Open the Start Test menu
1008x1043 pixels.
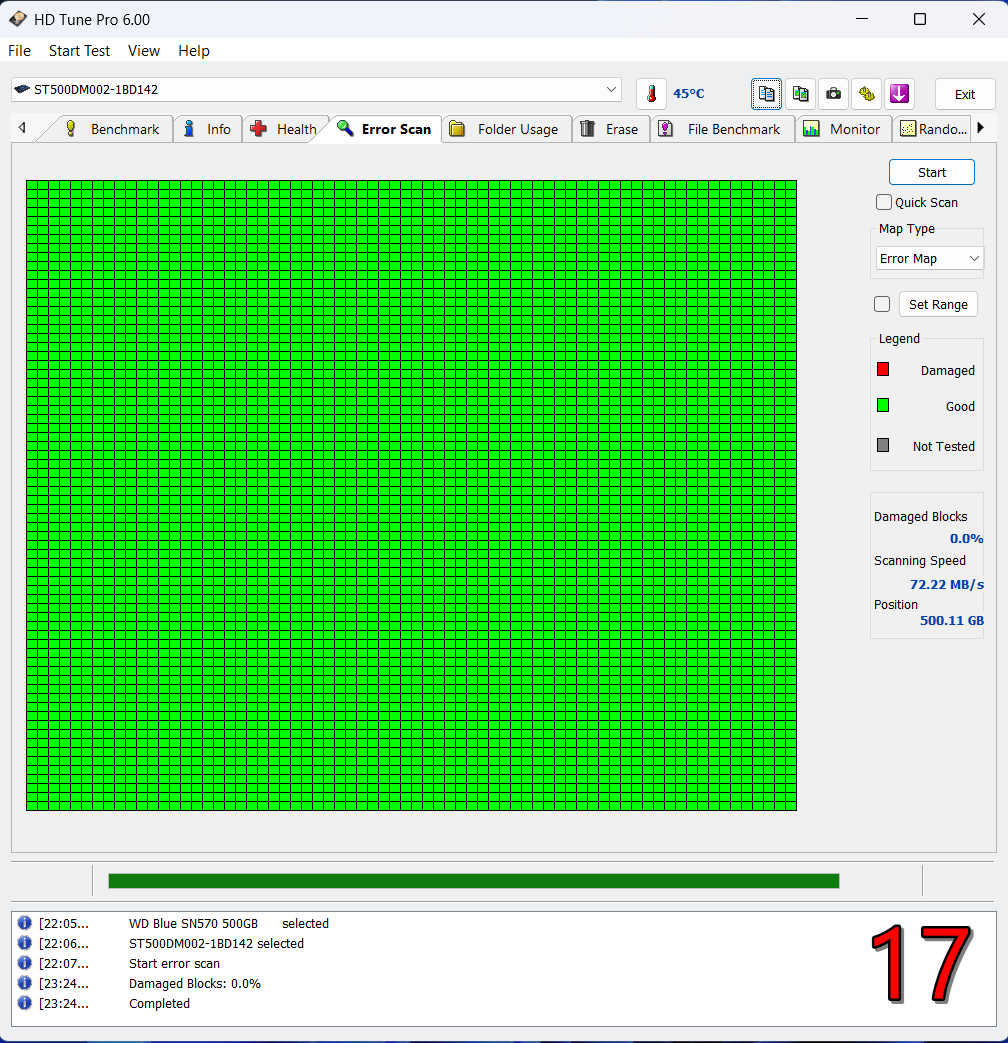tap(79, 51)
